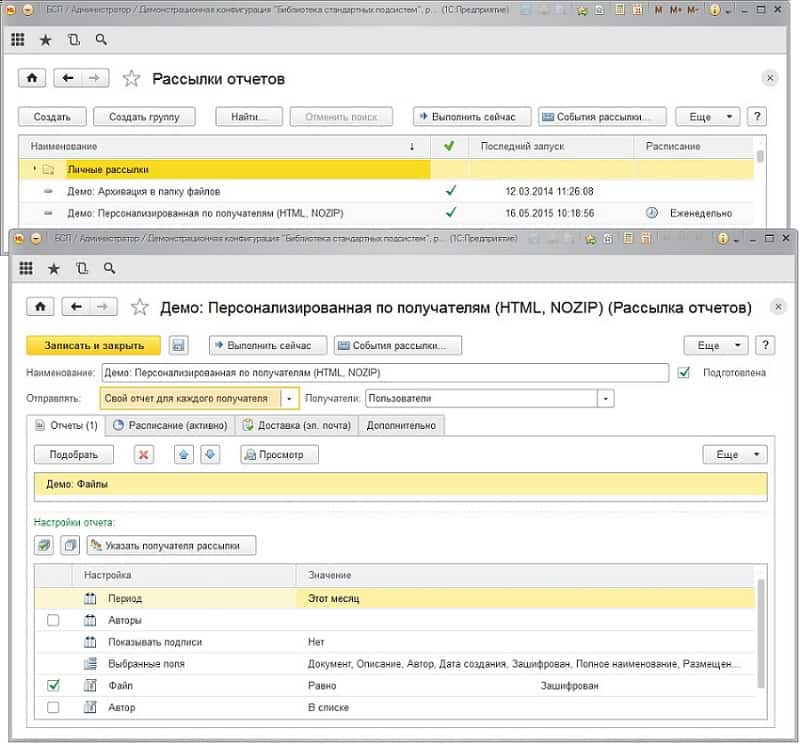Add the Демо mailing form to favorites with the outline star

point(139,307)
